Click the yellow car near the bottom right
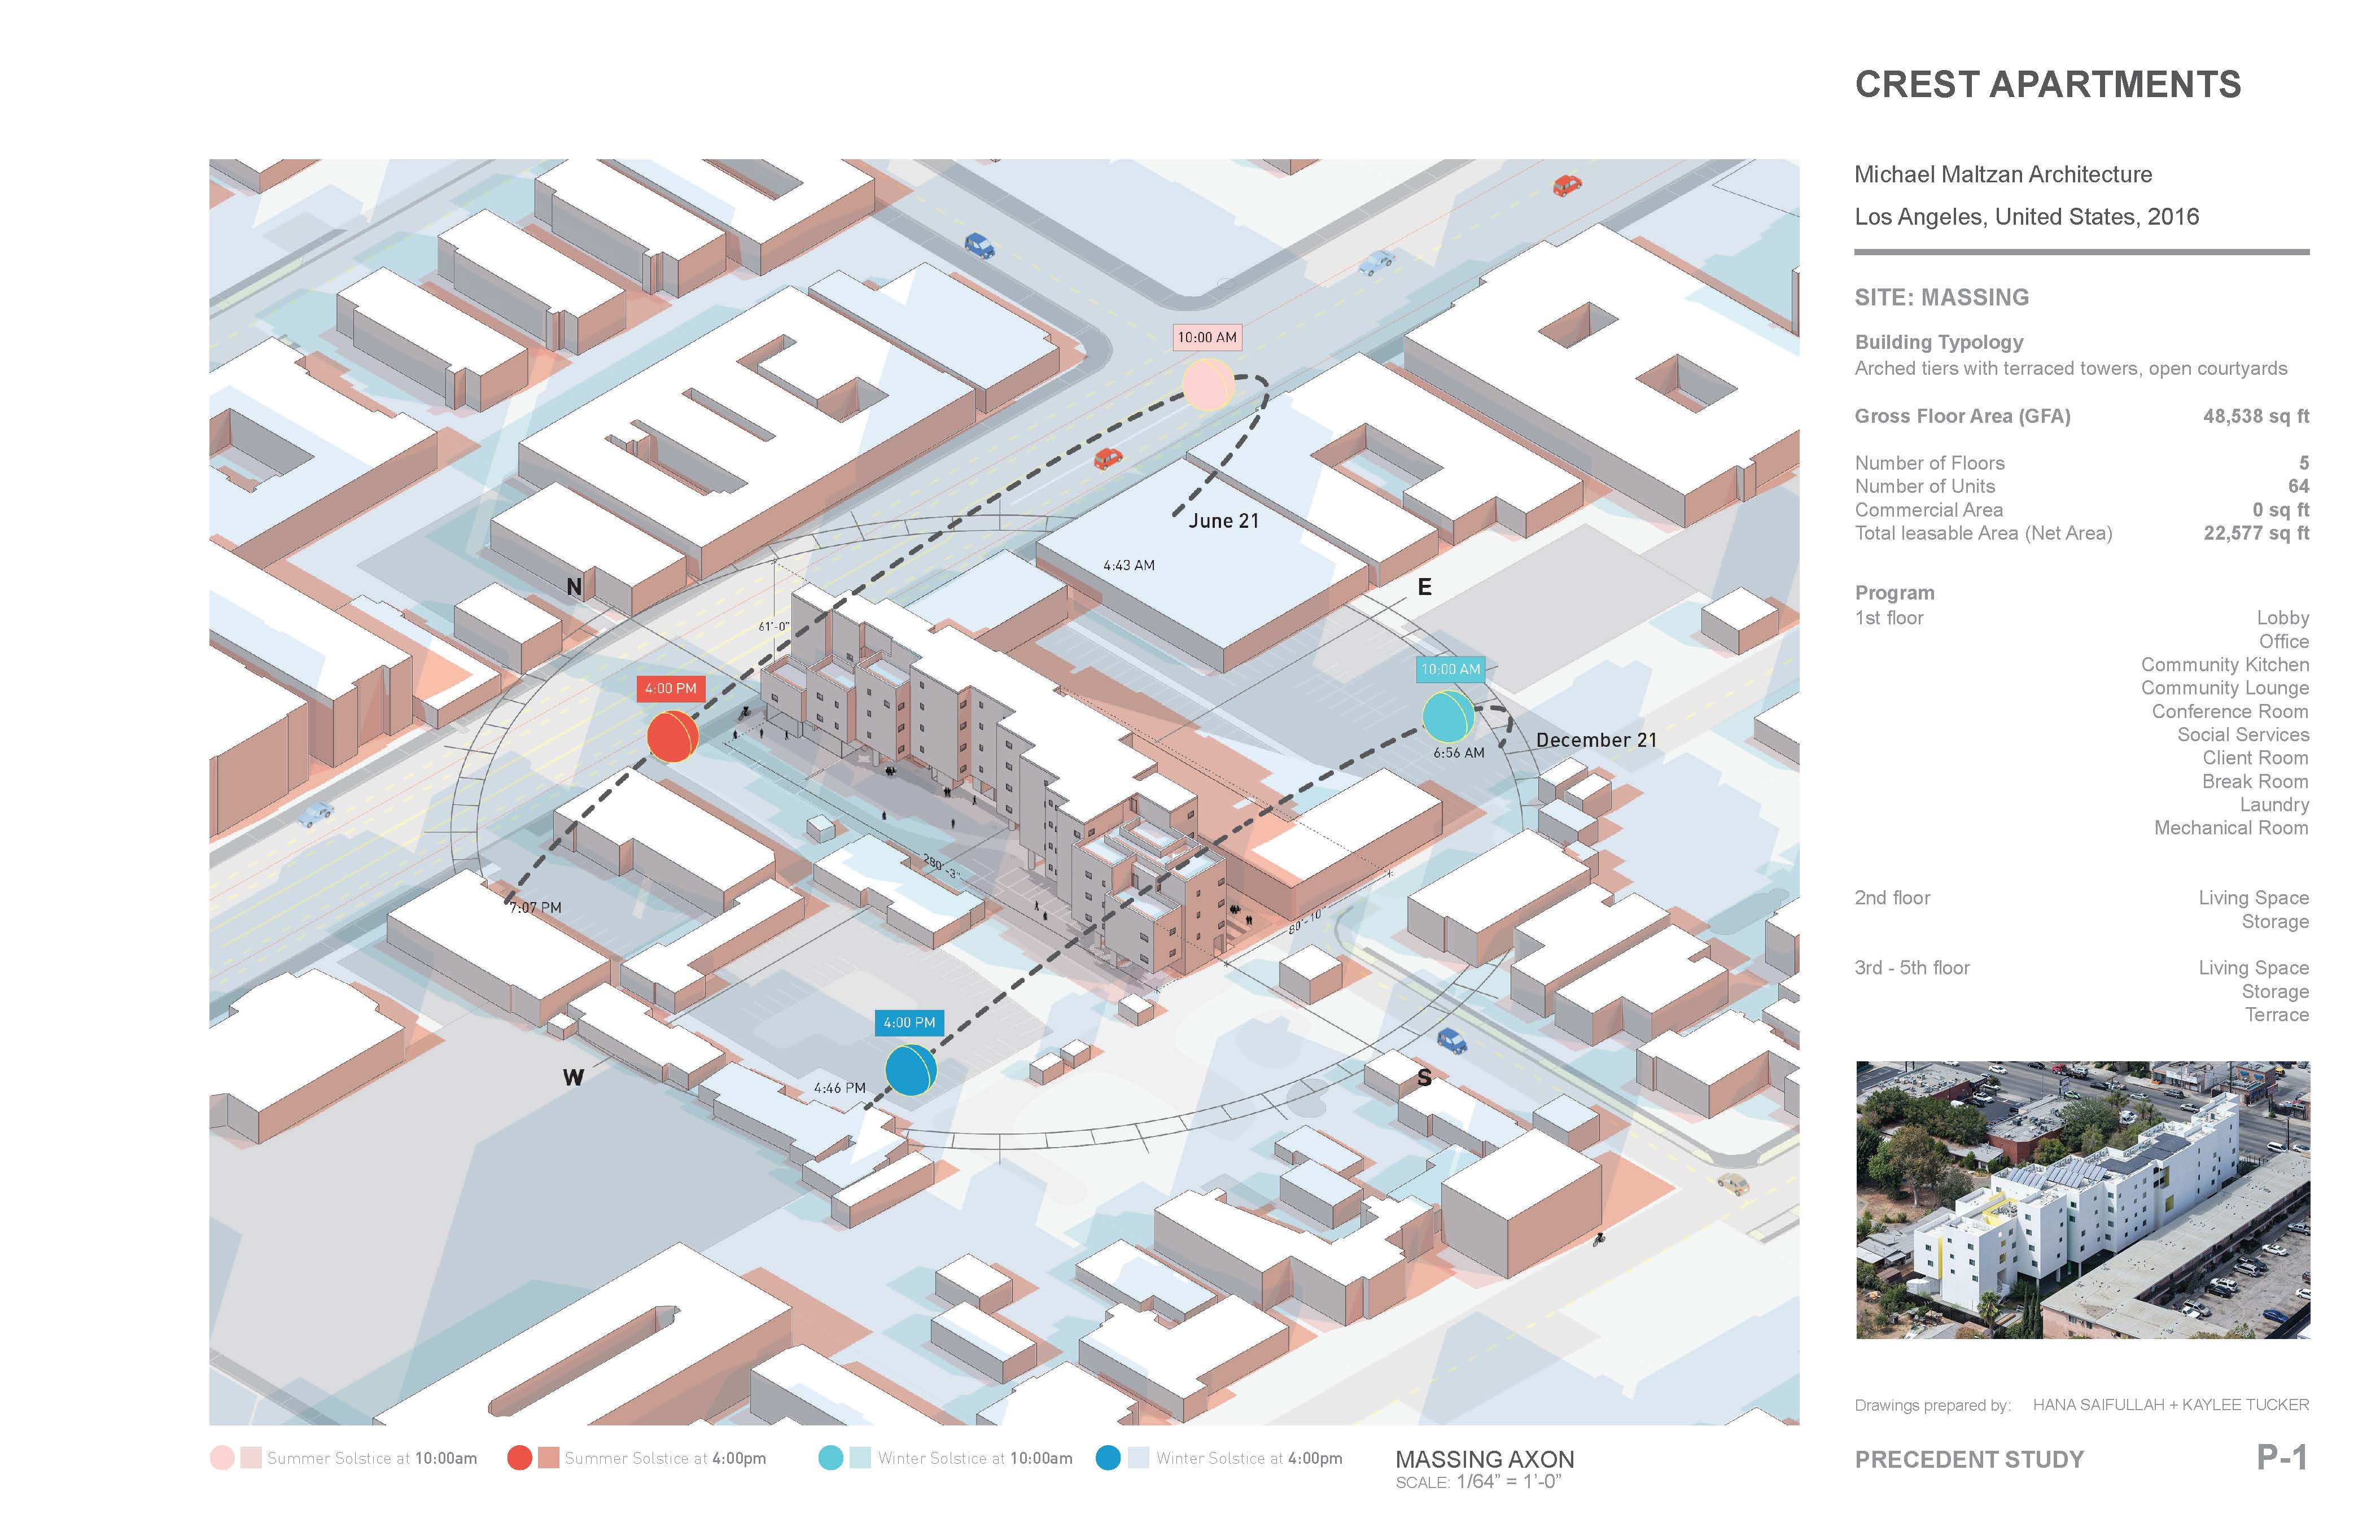 pos(1733,1185)
